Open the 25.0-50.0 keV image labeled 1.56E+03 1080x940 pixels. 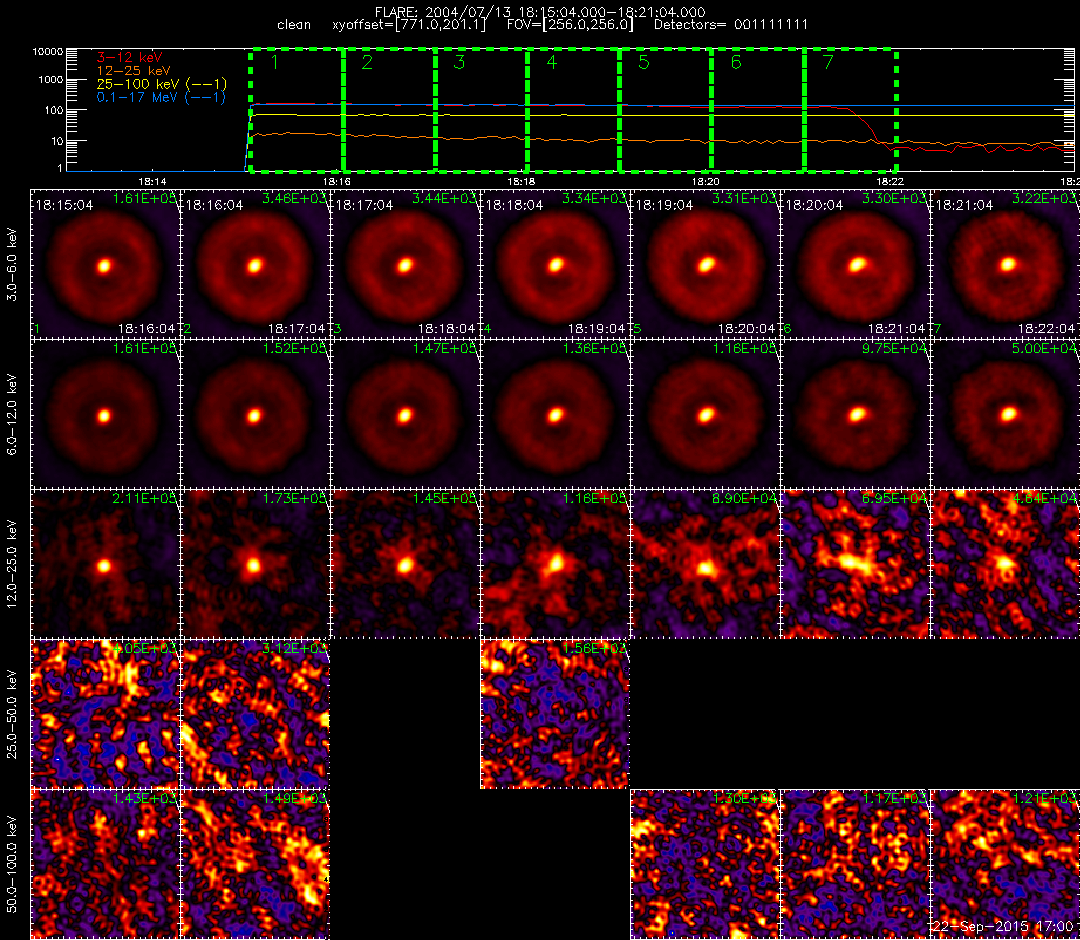(555, 715)
